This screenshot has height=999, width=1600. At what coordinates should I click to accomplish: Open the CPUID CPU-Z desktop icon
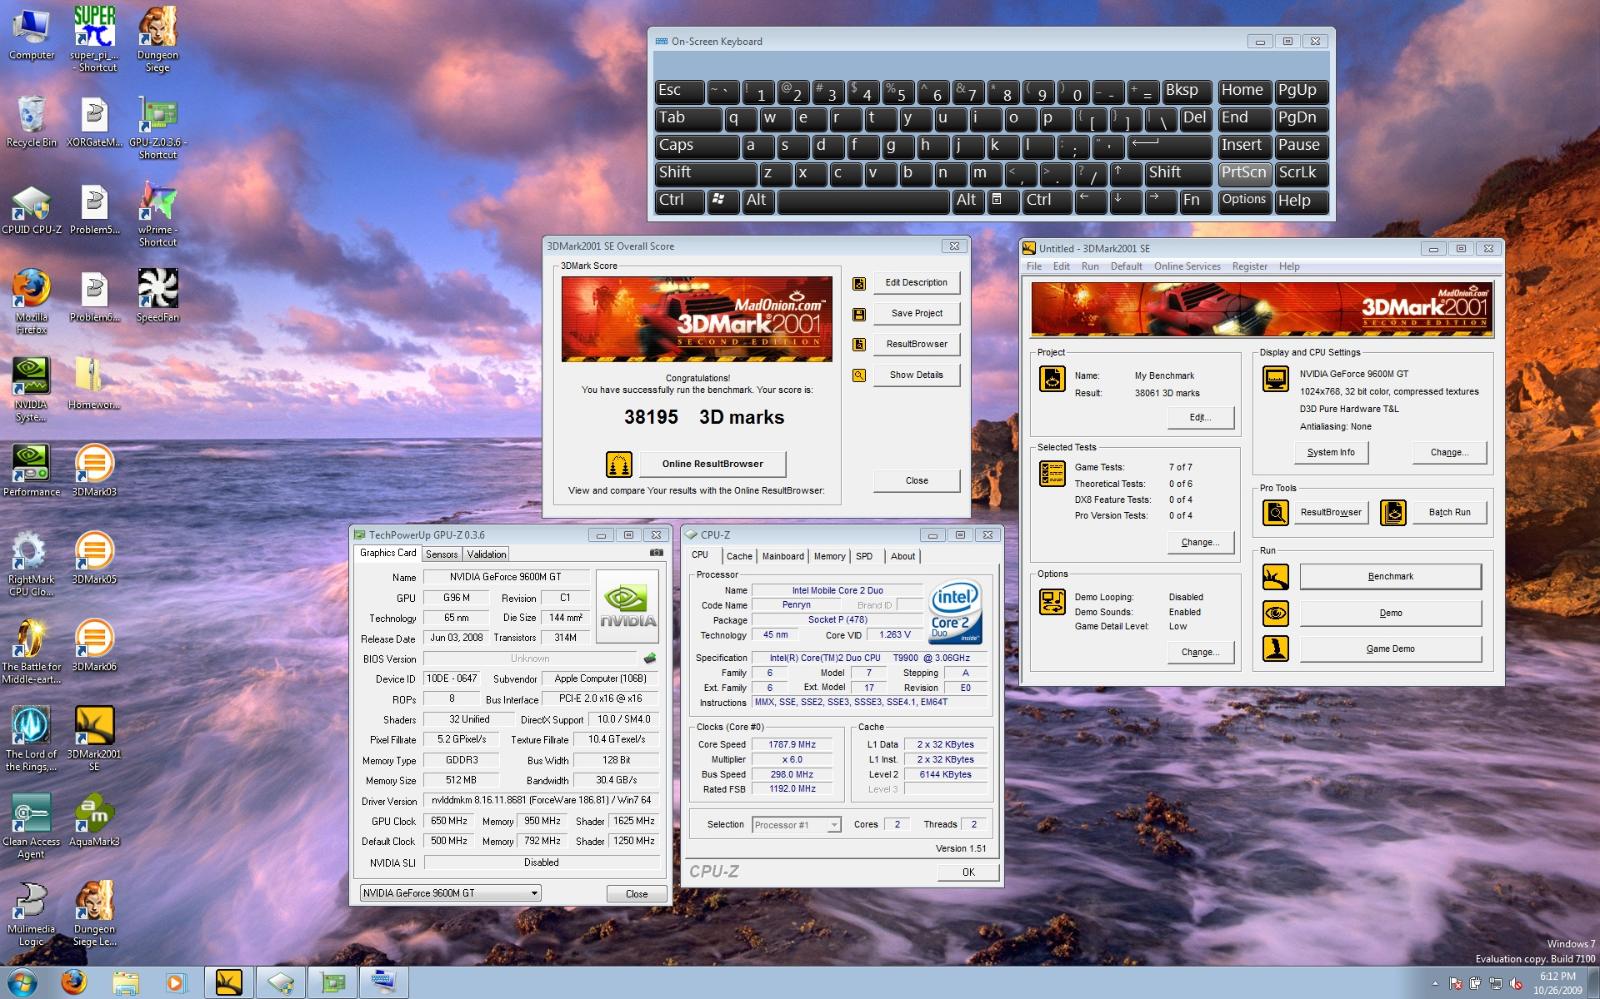click(x=31, y=211)
